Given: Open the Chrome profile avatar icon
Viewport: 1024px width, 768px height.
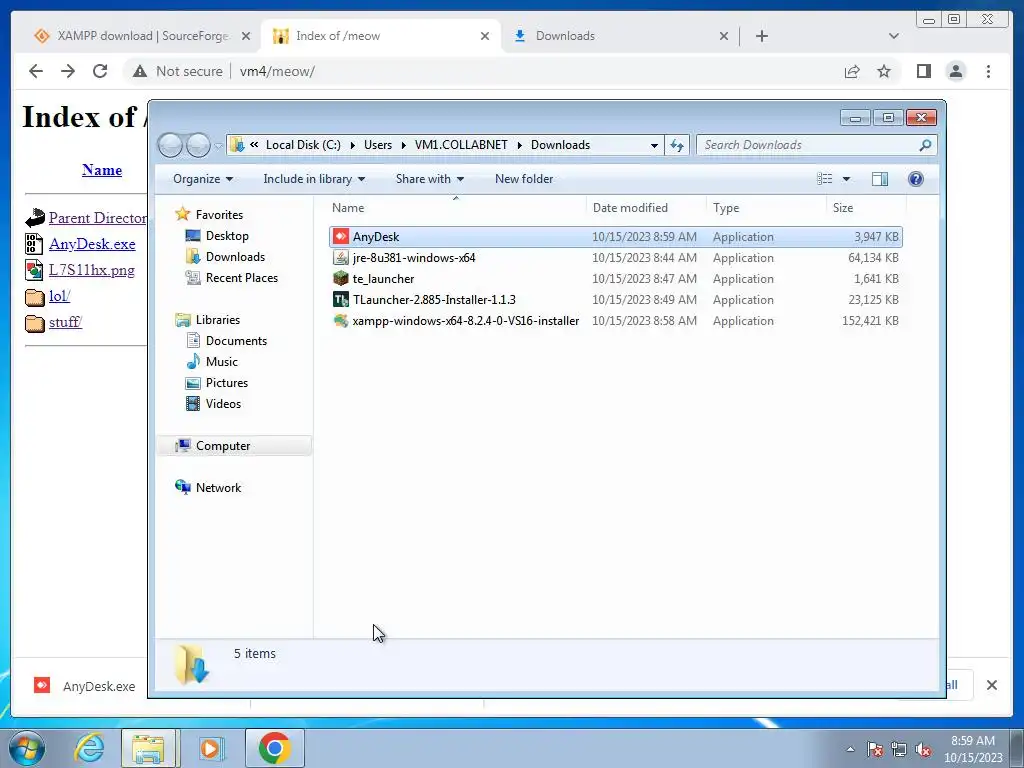Looking at the screenshot, I should pyautogui.click(x=956, y=71).
